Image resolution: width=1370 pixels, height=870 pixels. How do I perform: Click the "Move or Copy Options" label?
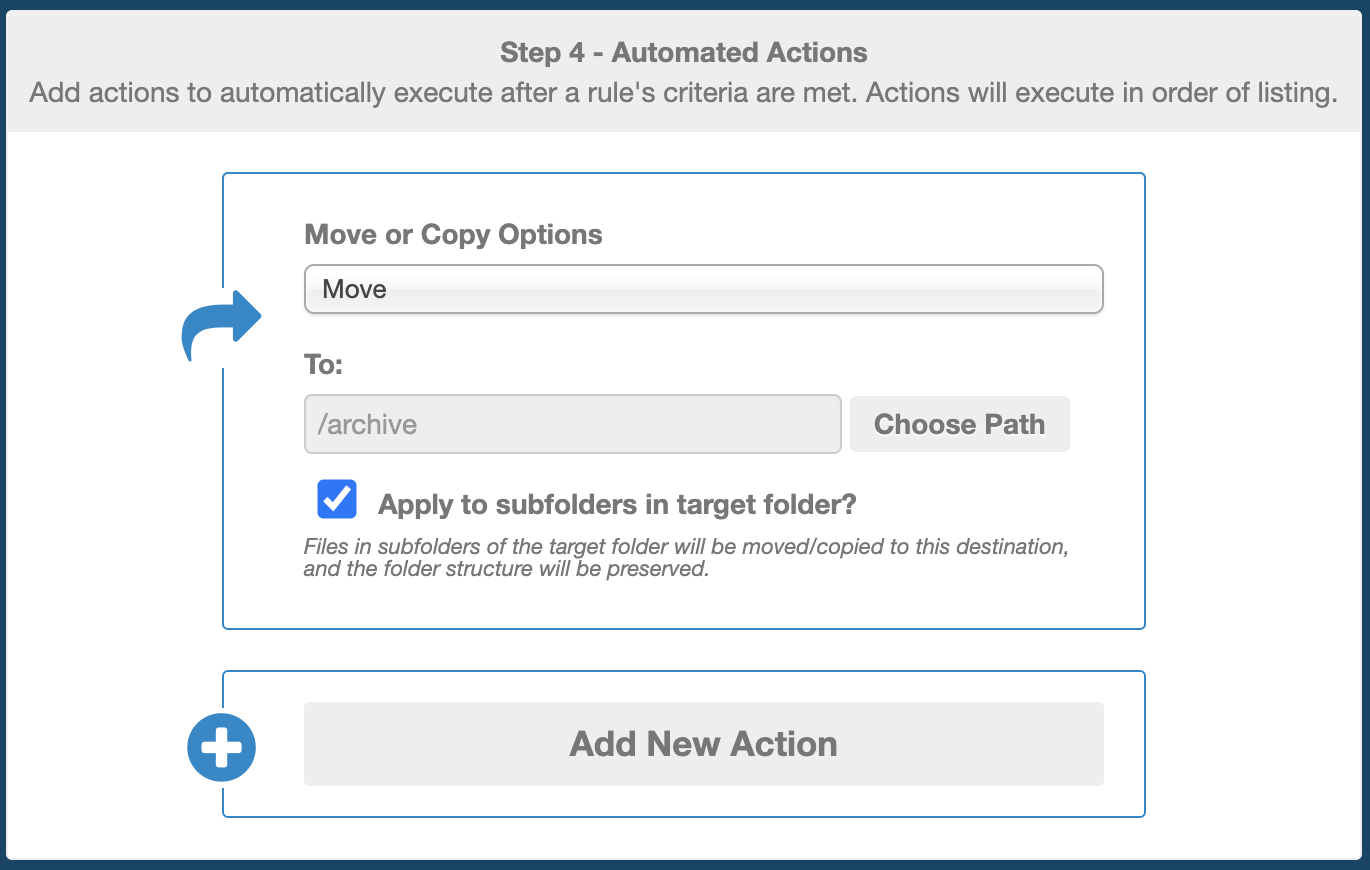(453, 235)
